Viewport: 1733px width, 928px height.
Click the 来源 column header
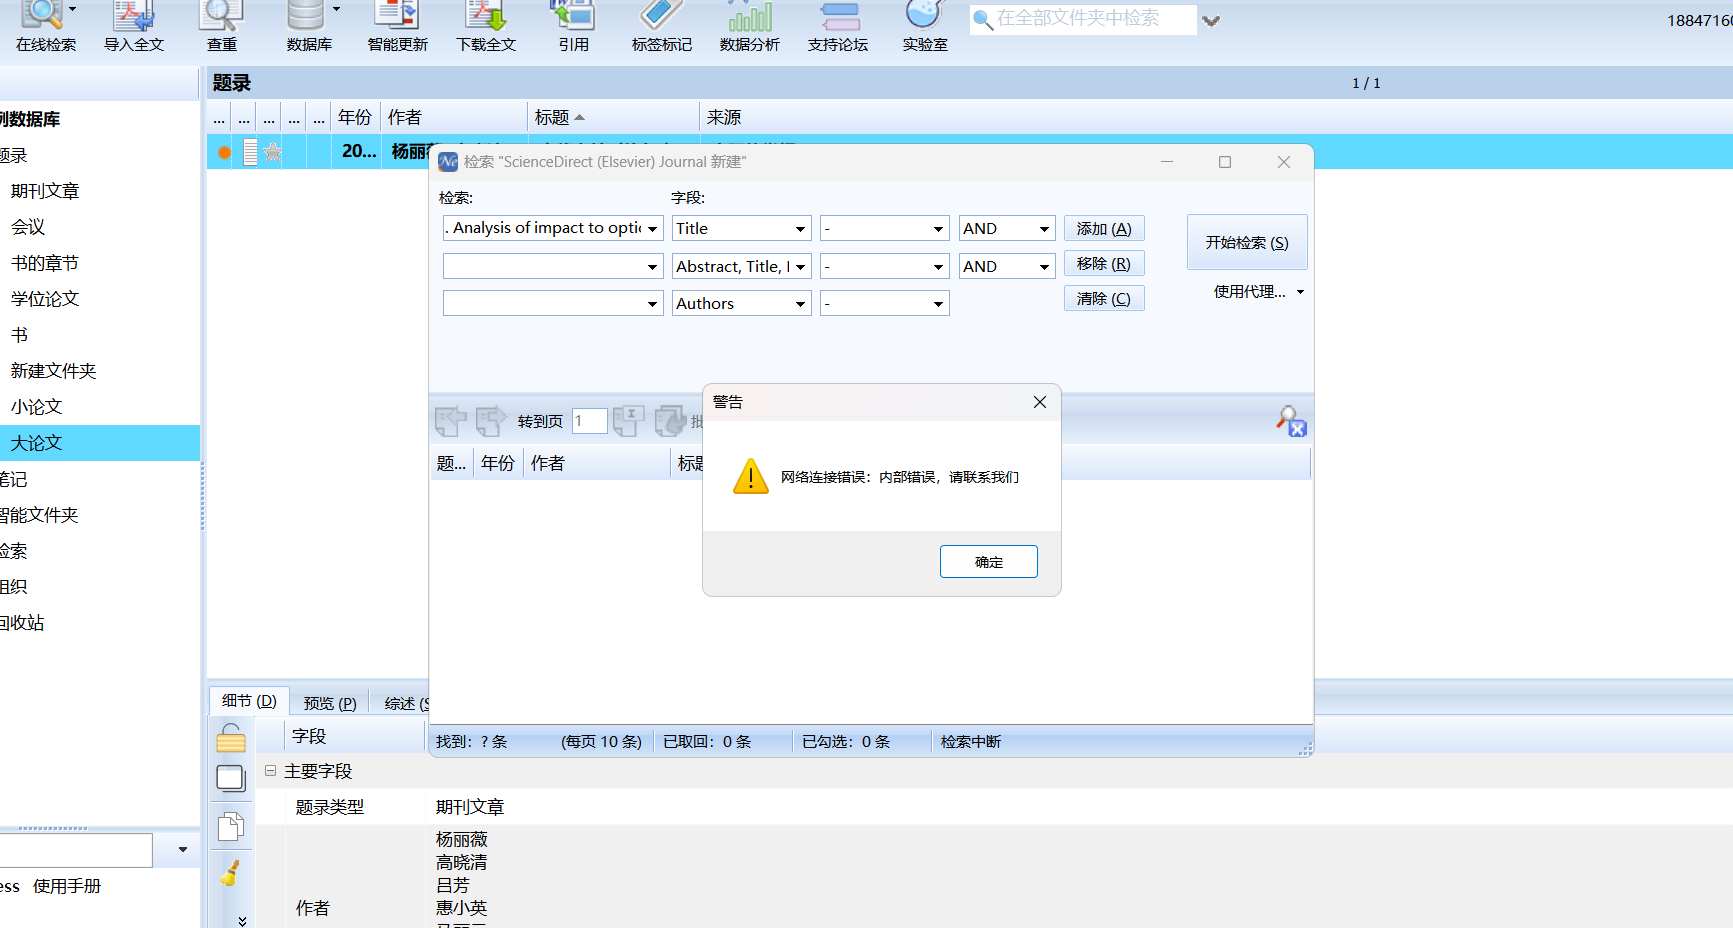click(724, 117)
